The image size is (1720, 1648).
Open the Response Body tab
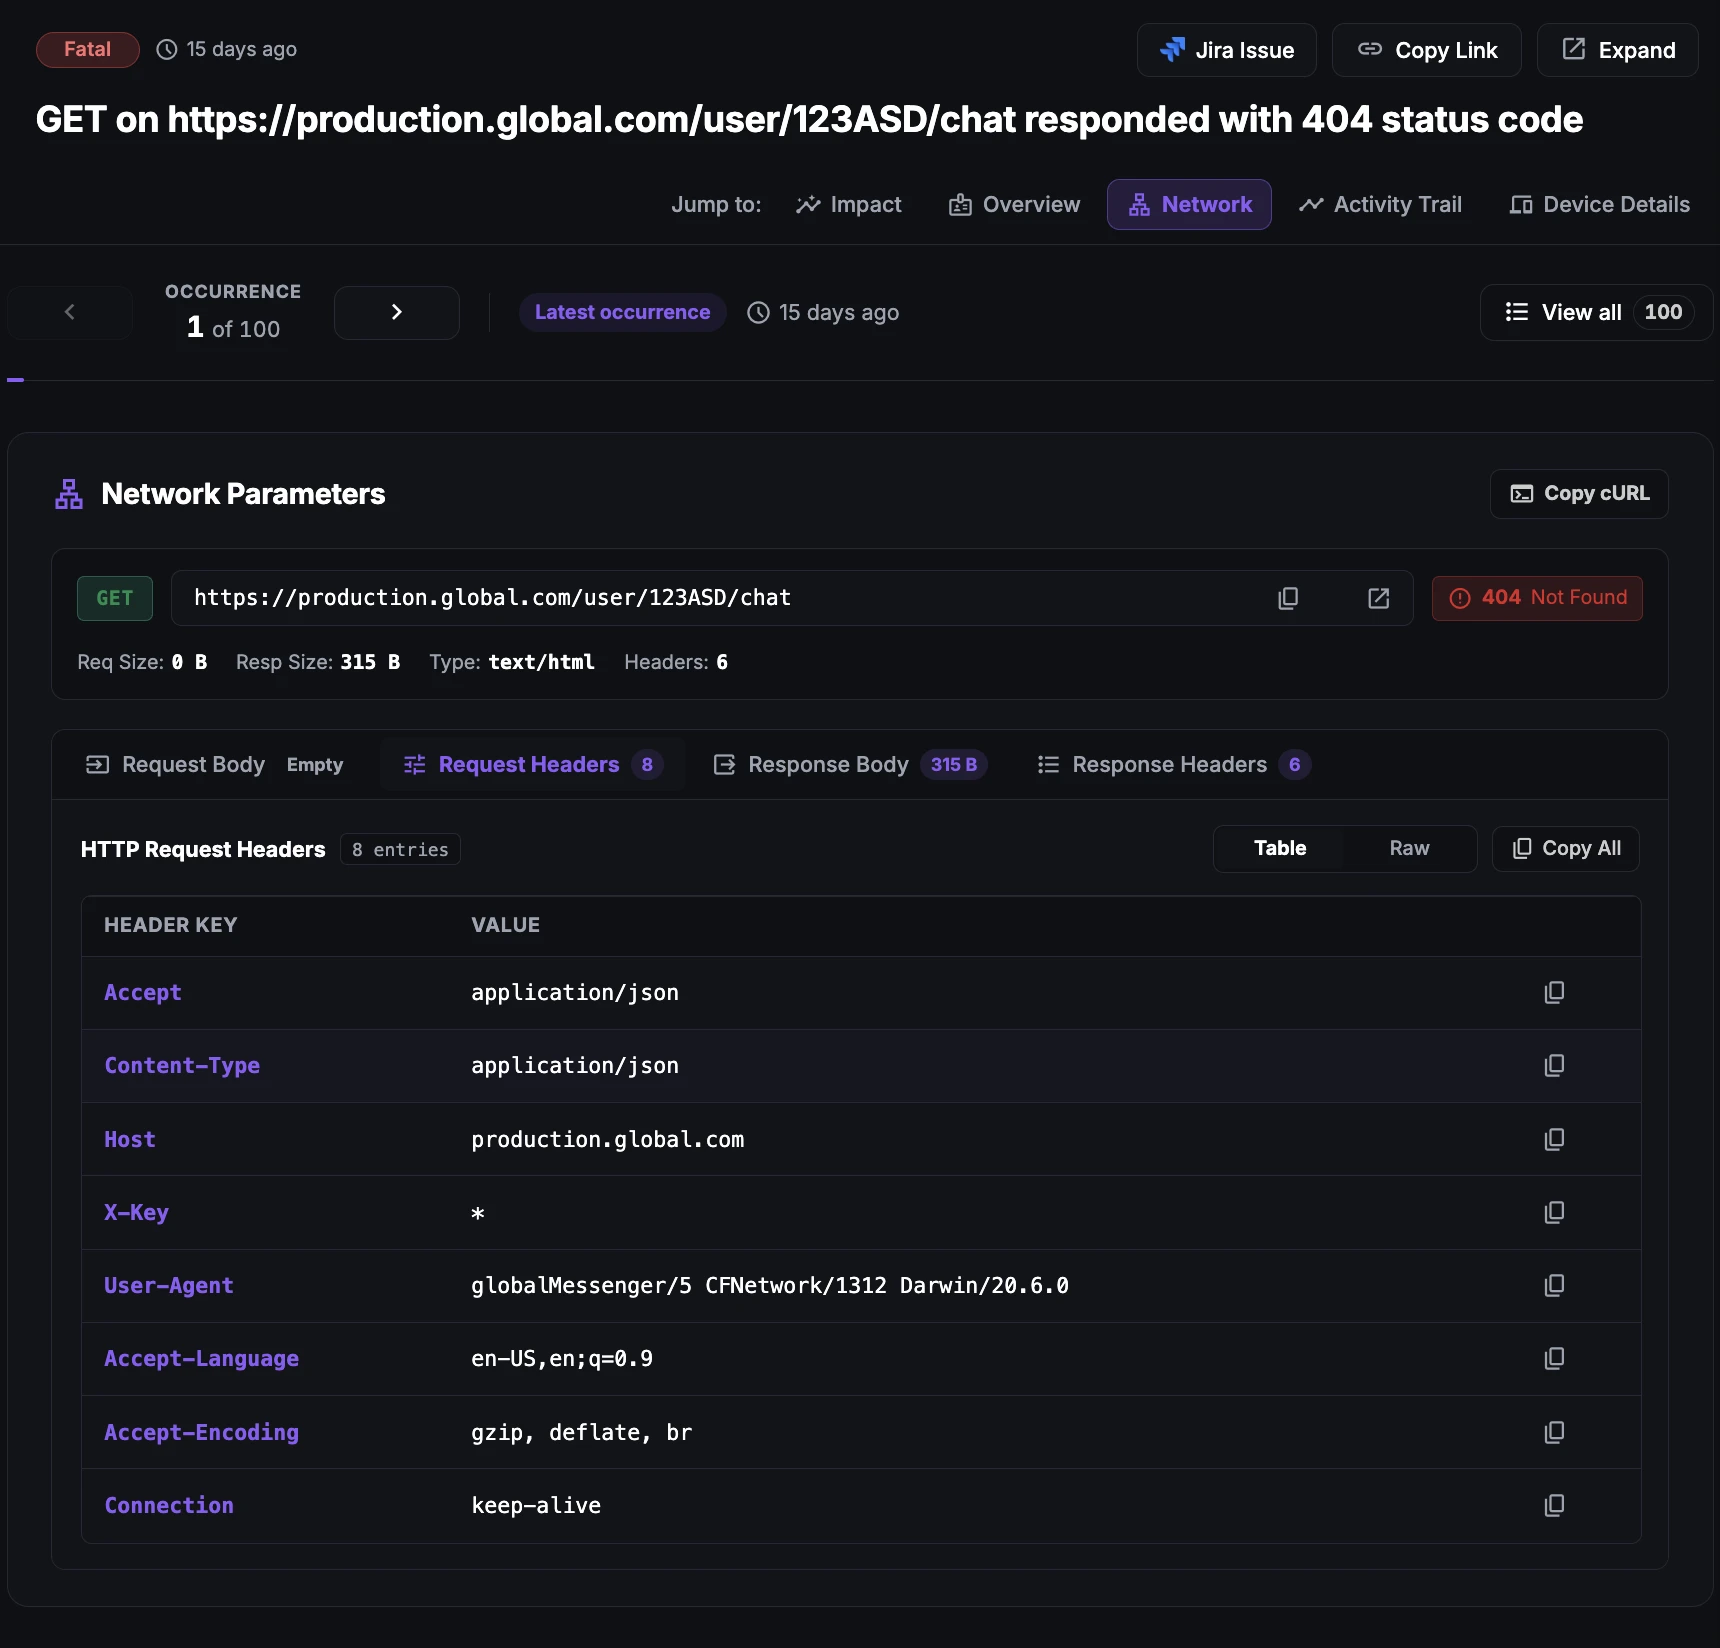850,764
